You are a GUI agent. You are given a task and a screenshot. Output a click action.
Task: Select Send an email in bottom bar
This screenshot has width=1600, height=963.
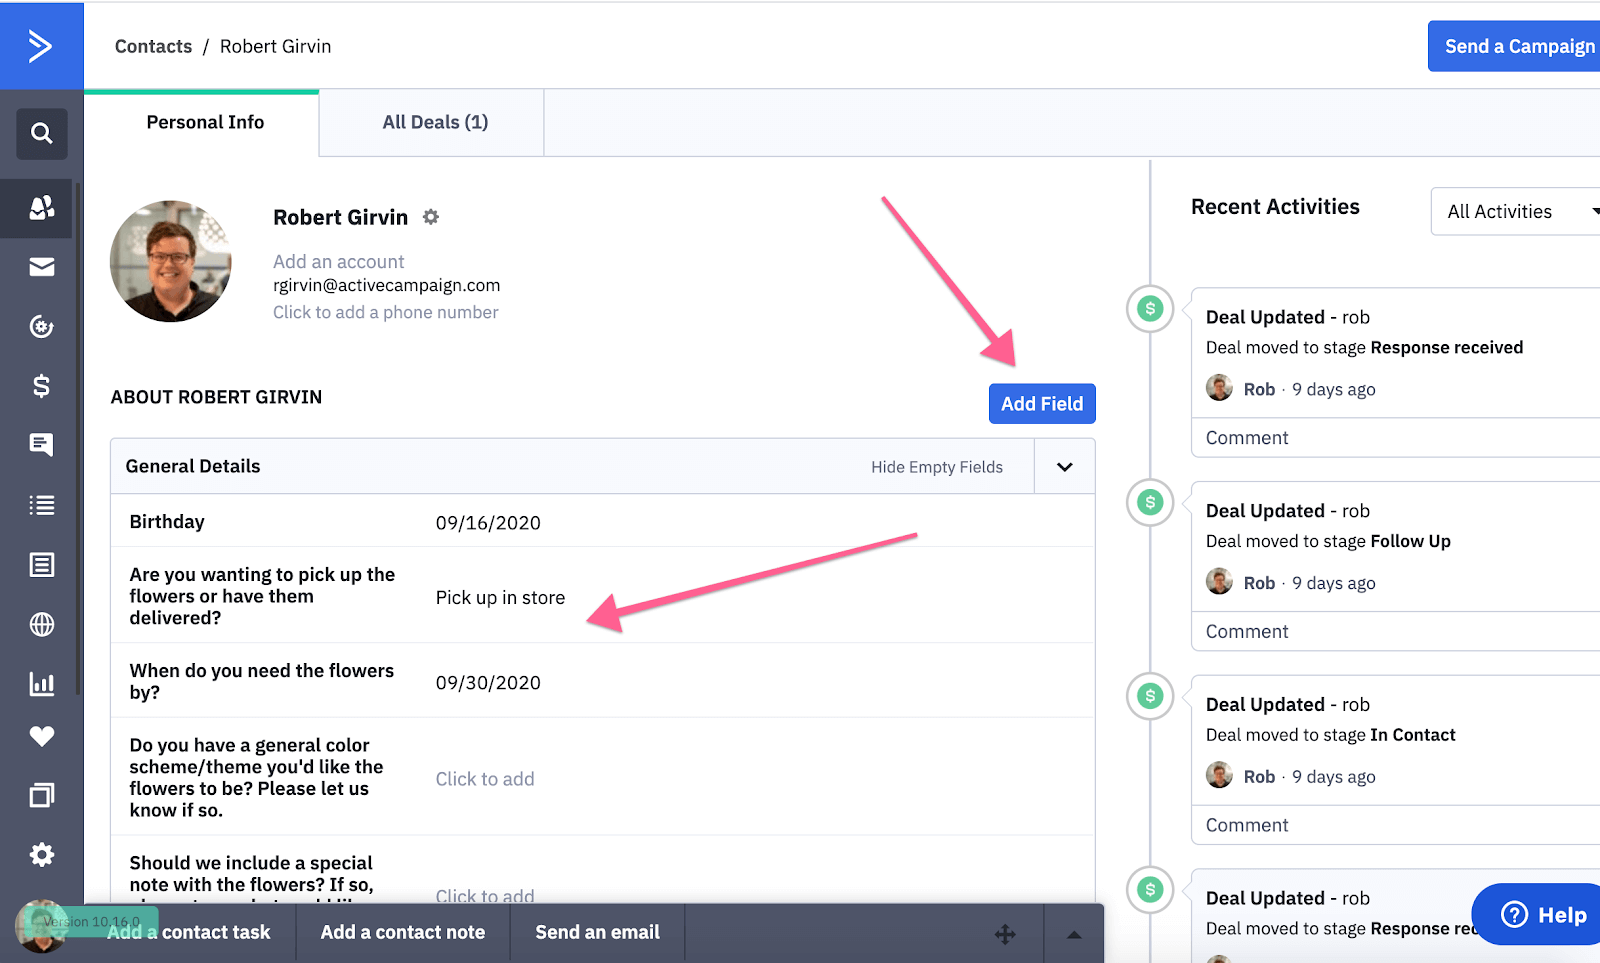597,932
